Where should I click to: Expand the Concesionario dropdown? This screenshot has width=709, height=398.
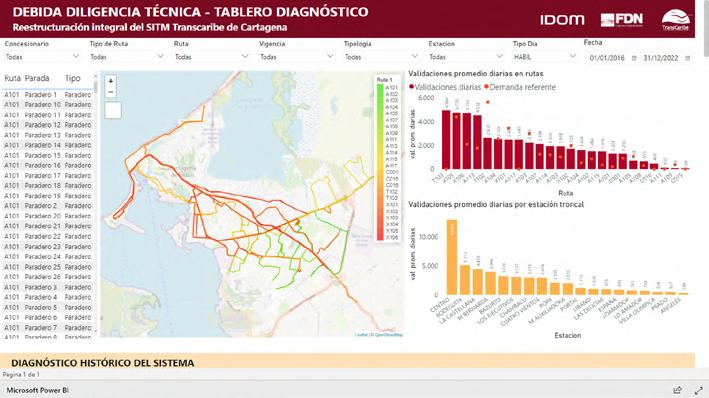42,57
